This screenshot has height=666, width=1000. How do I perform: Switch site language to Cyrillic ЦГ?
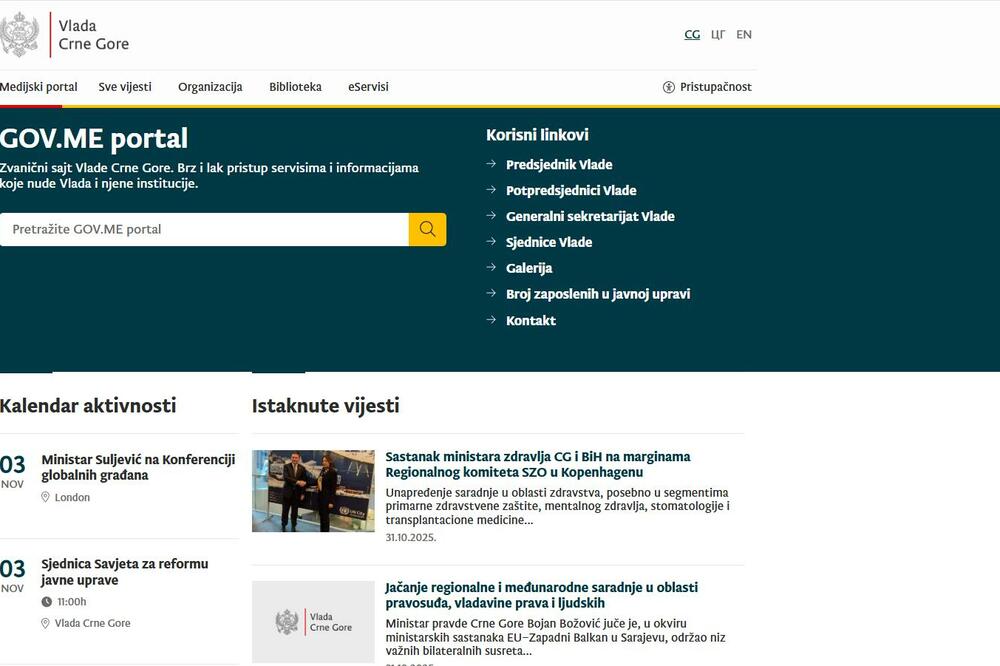click(x=717, y=34)
